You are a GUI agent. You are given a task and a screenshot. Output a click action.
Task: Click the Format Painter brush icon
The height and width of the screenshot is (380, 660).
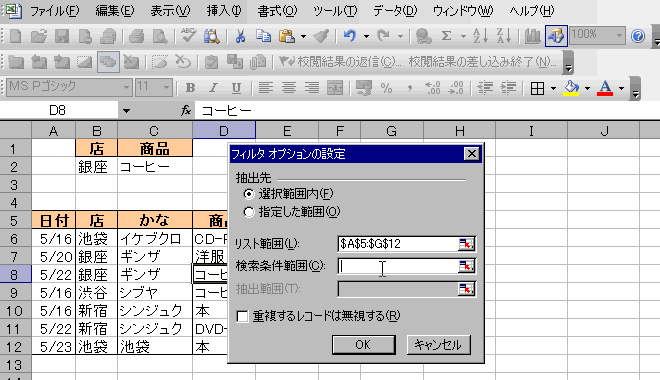tap(321, 36)
